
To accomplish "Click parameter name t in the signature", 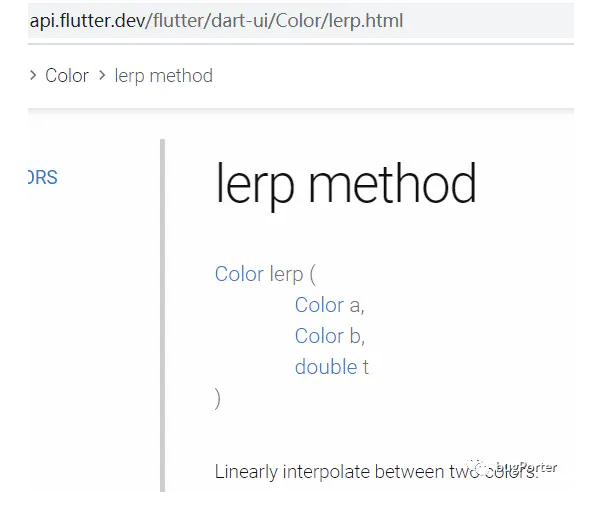I will (x=366, y=367).
